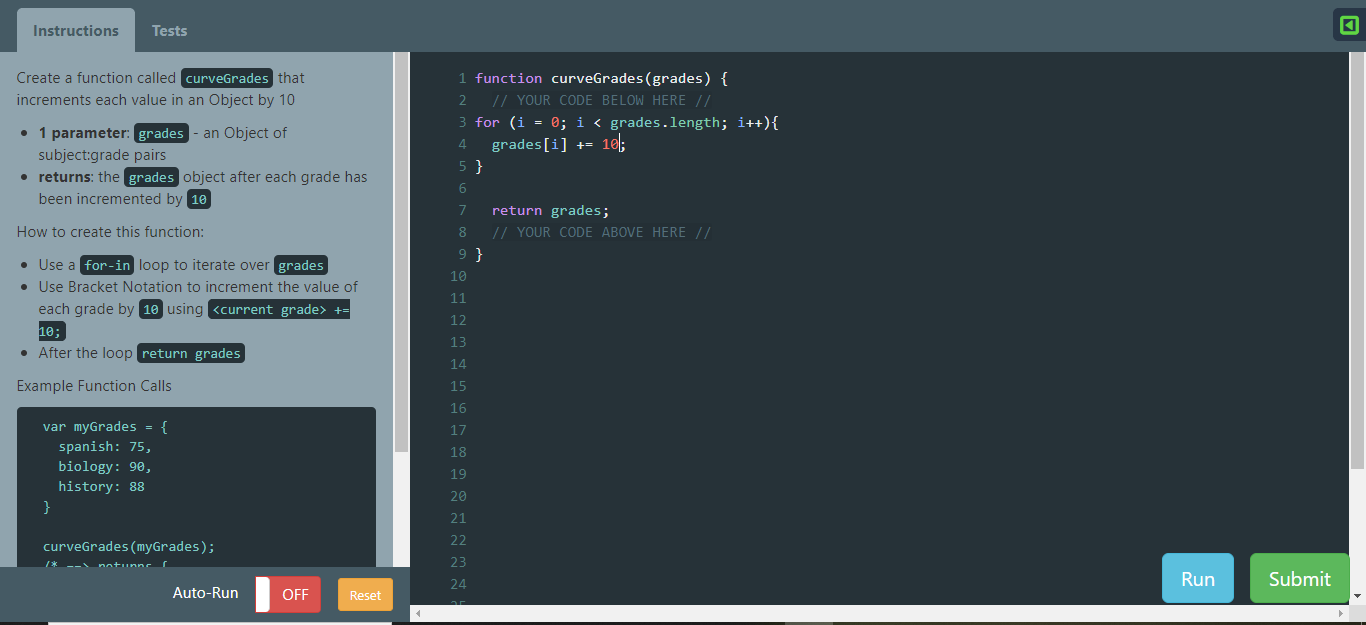Click line number 10 in gutter

click(458, 276)
